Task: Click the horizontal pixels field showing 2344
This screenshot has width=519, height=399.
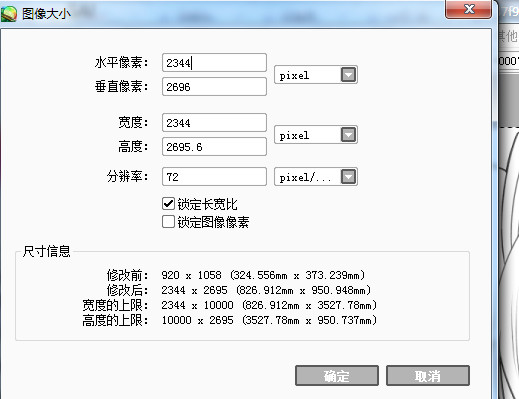Action: coord(214,63)
